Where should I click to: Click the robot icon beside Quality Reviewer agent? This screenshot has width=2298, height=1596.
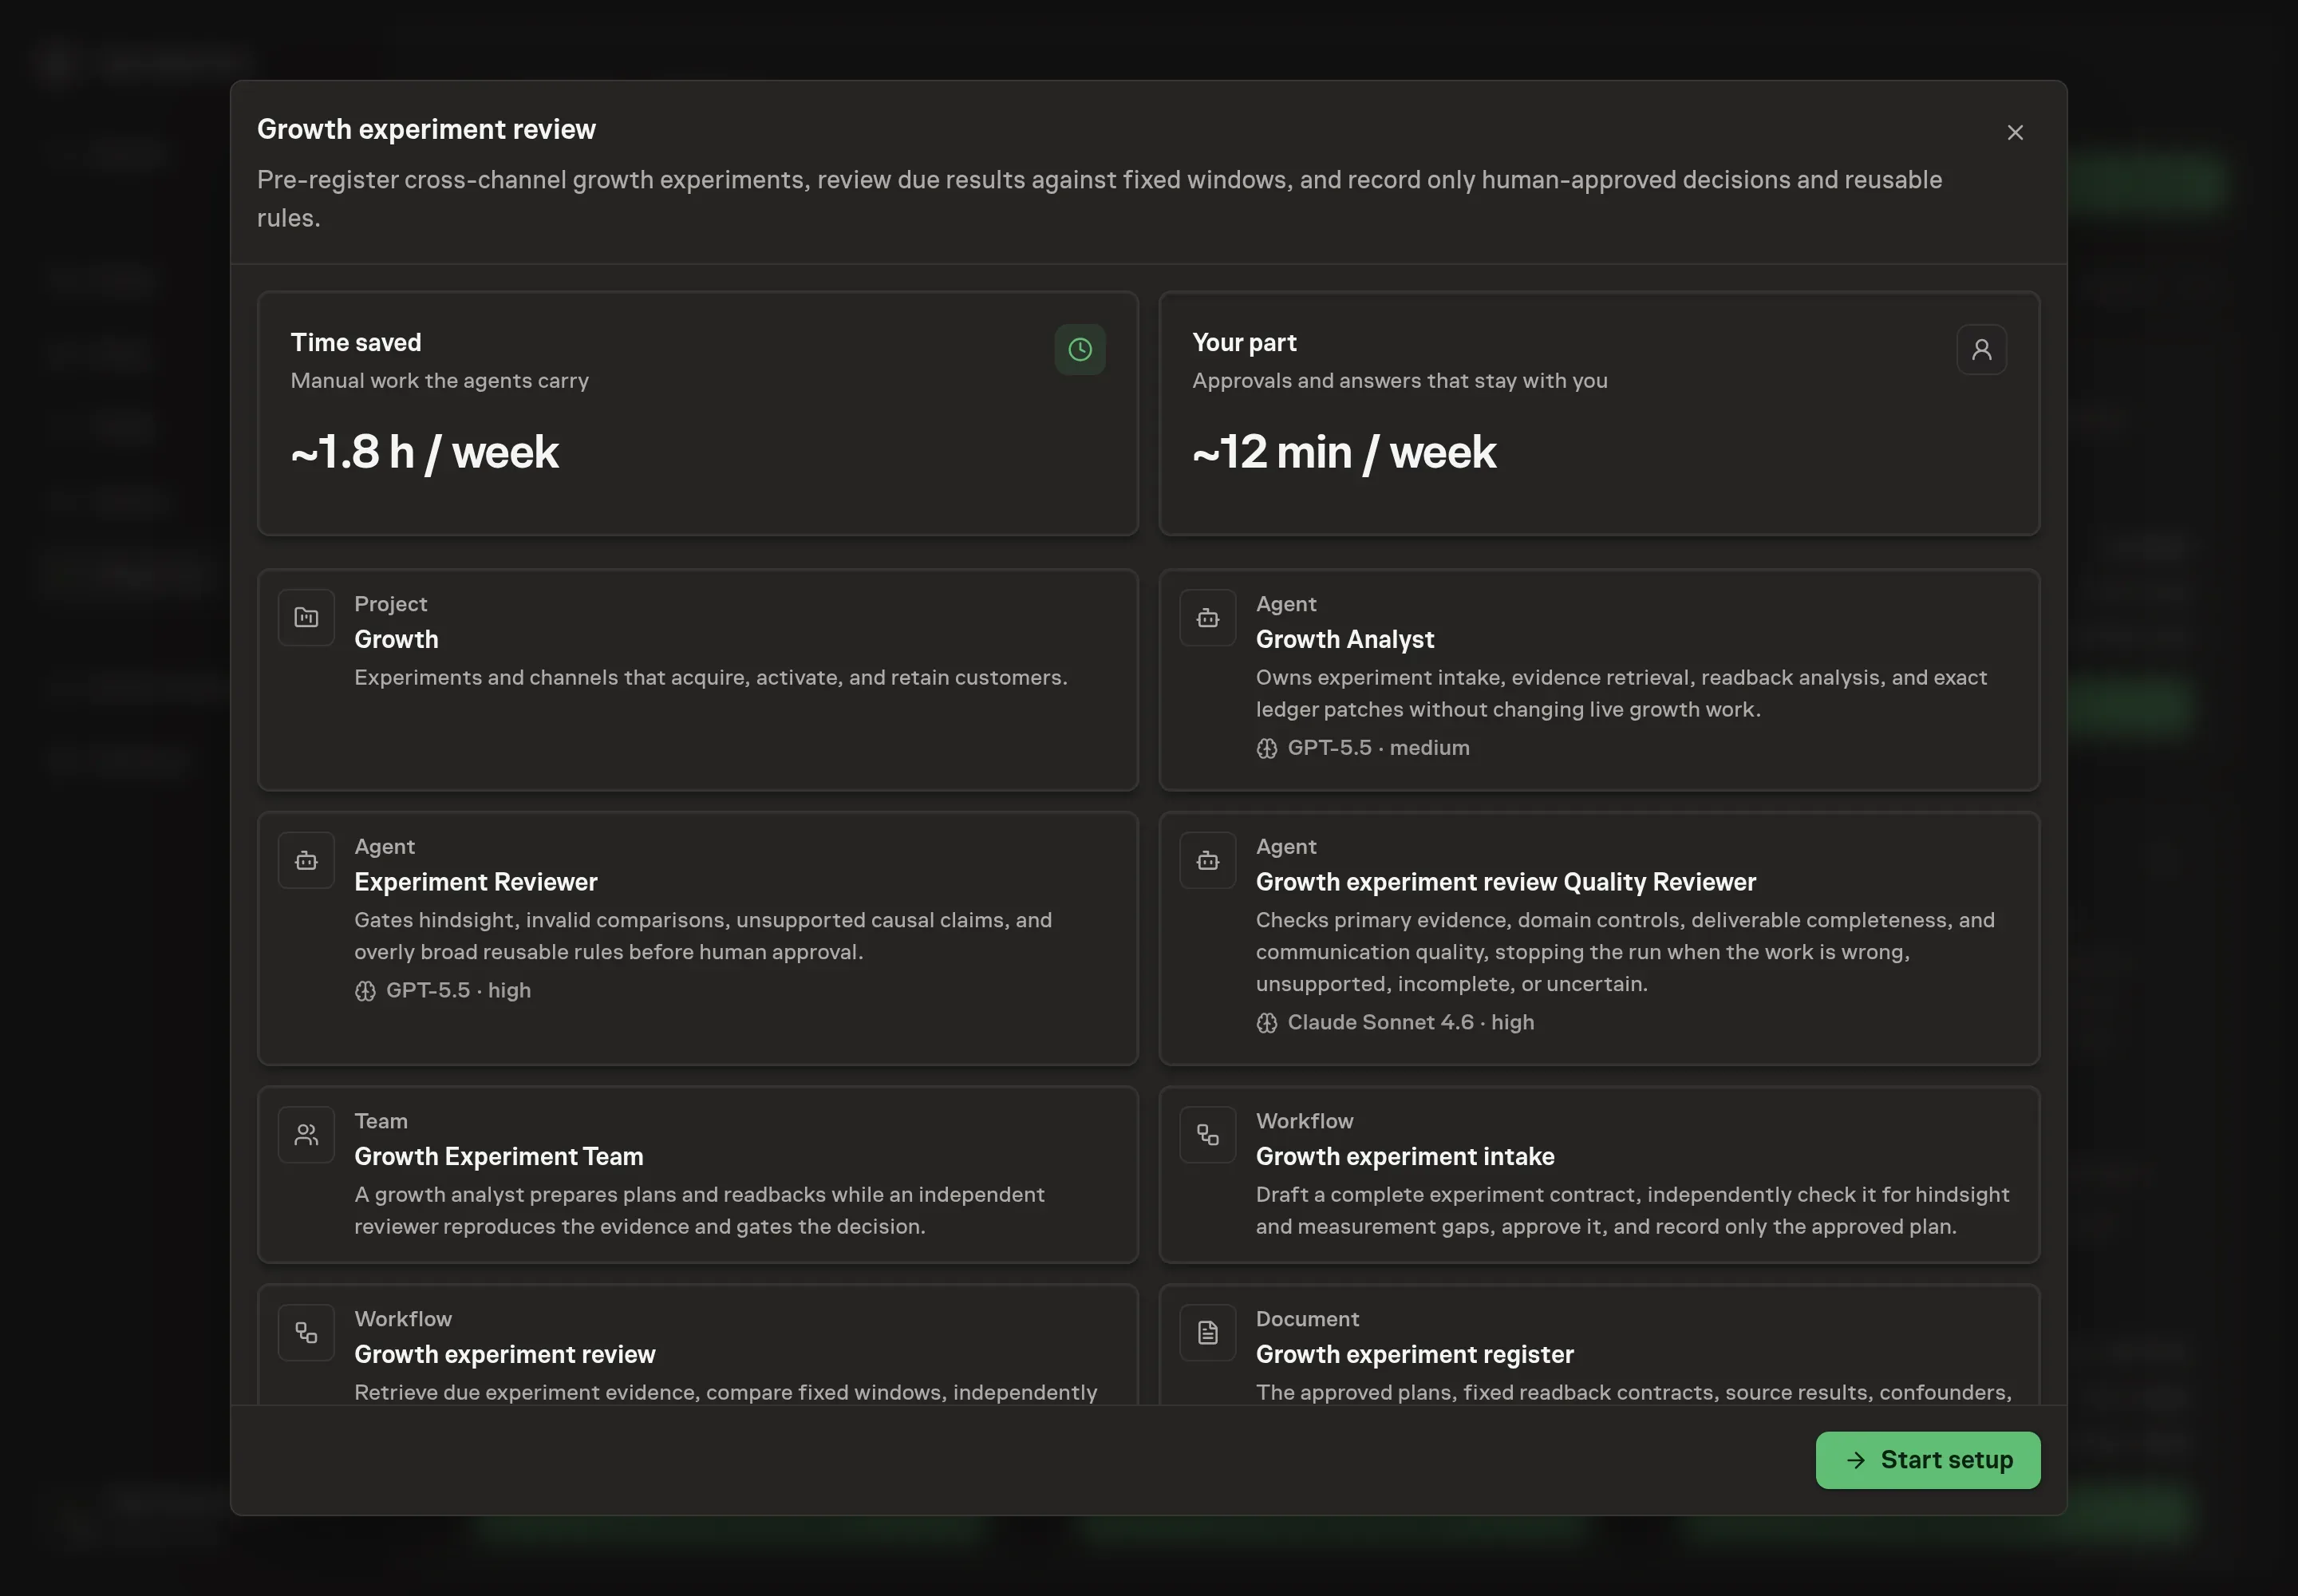tap(1207, 860)
